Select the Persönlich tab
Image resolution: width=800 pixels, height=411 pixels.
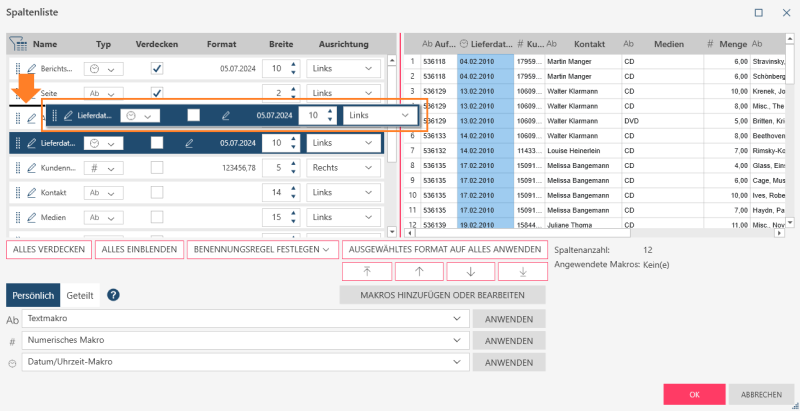click(x=33, y=296)
